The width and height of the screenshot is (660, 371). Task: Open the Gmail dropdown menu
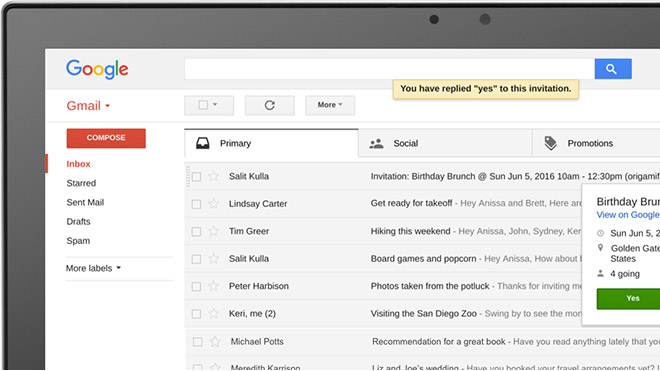tap(88, 106)
